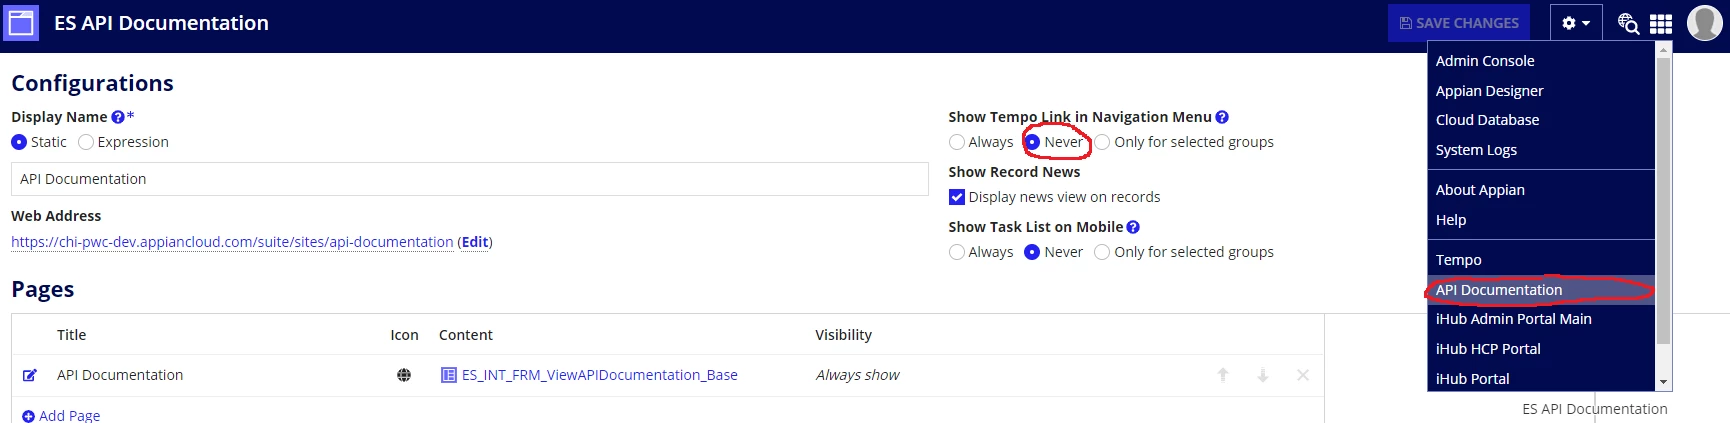Select iHub HCP Portal menu item

(x=1541, y=349)
